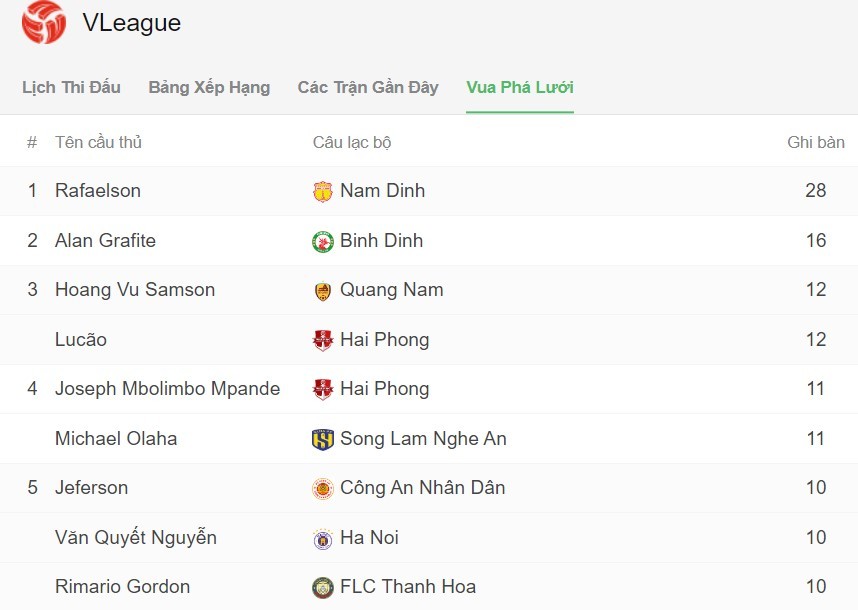
Task: Click the Song Lam Nghe An crest
Action: click(x=322, y=439)
